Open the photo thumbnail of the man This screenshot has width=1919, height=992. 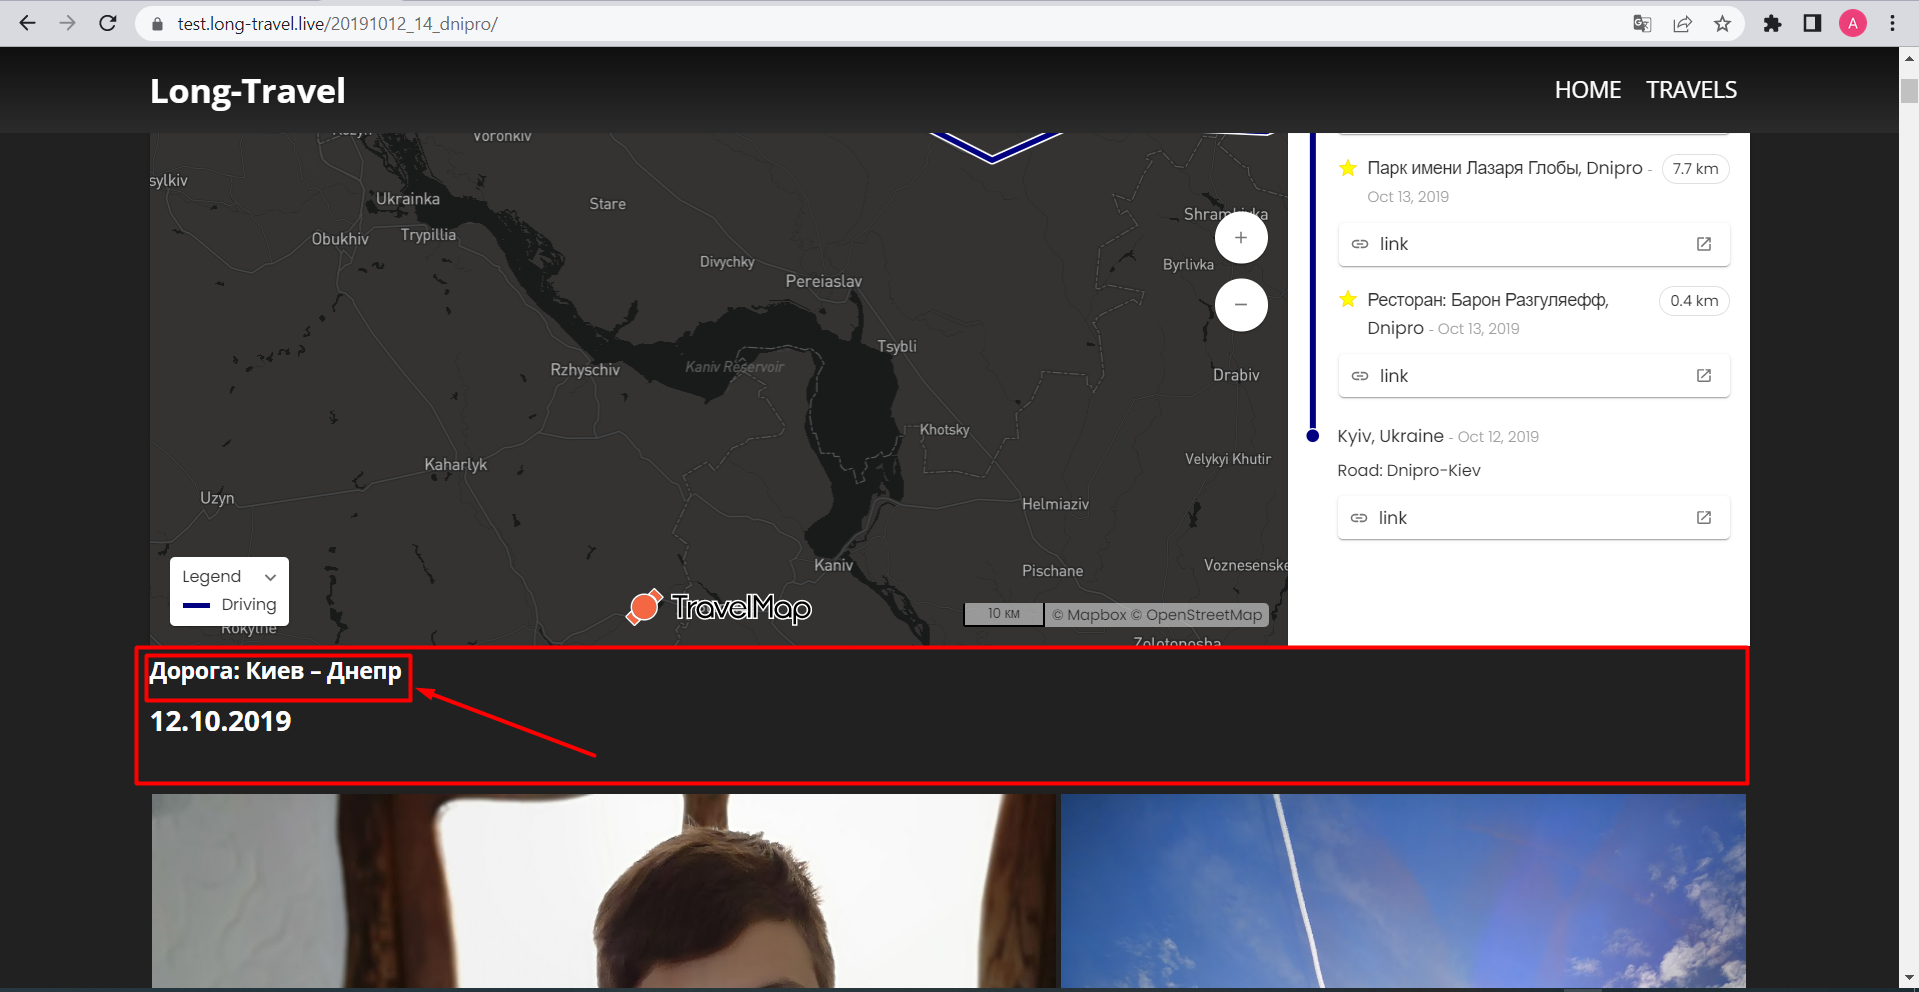pyautogui.click(x=604, y=891)
